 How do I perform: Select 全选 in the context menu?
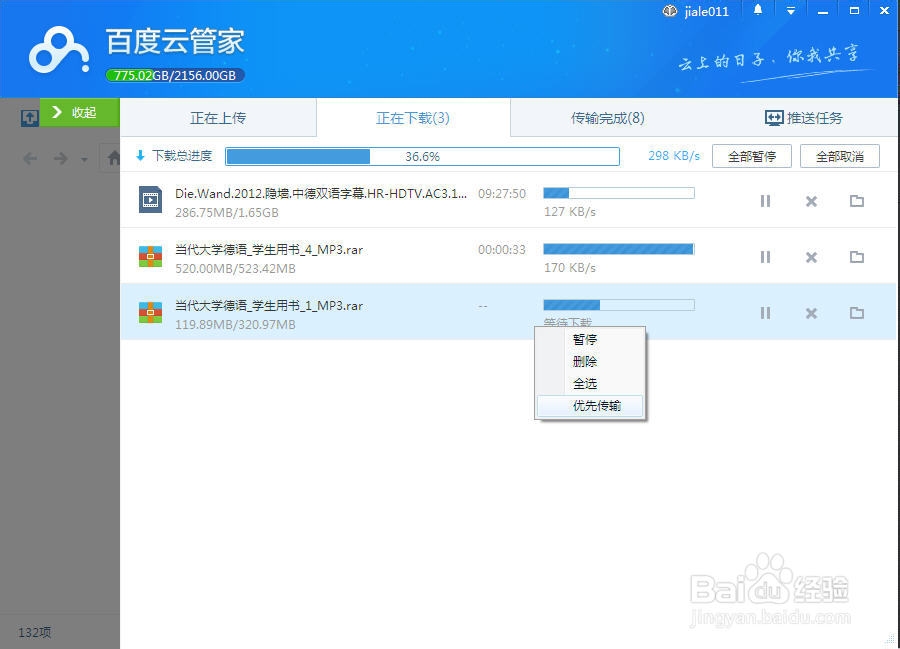(x=589, y=384)
